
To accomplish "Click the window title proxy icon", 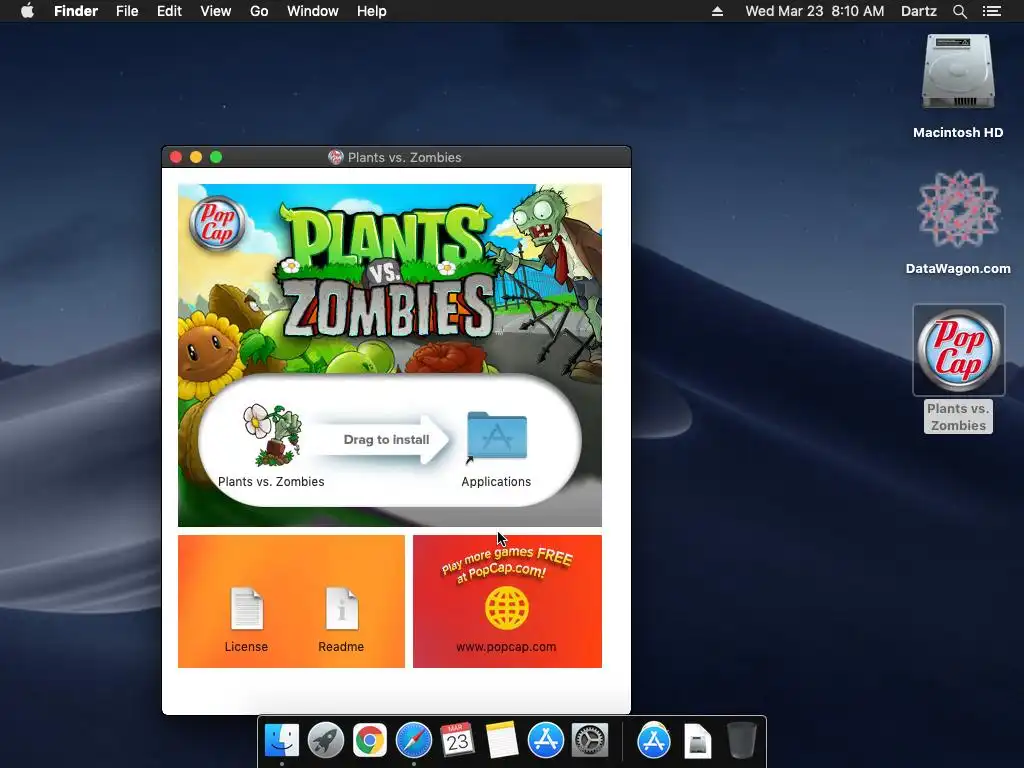I will click(336, 157).
